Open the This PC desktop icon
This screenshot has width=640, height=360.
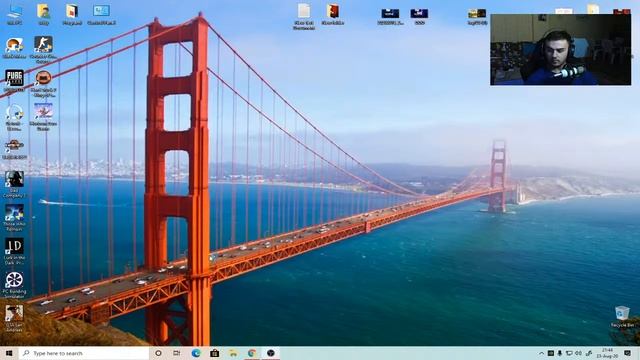(x=15, y=14)
